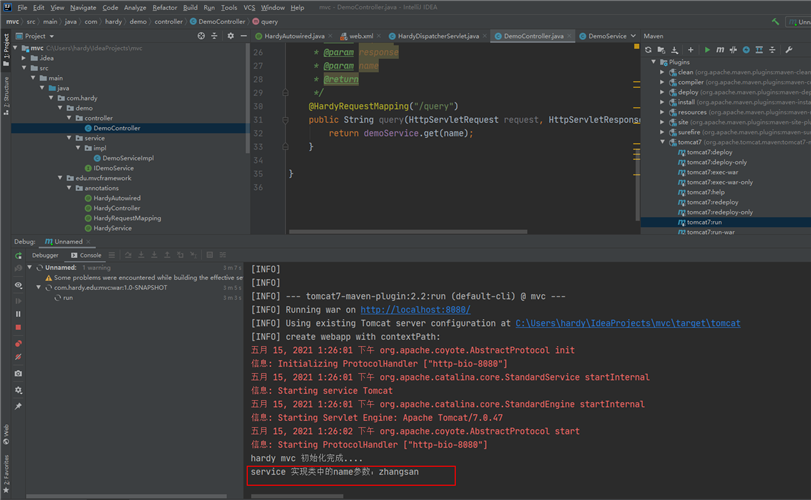Collapse the Maven Plugins node

coord(654,62)
